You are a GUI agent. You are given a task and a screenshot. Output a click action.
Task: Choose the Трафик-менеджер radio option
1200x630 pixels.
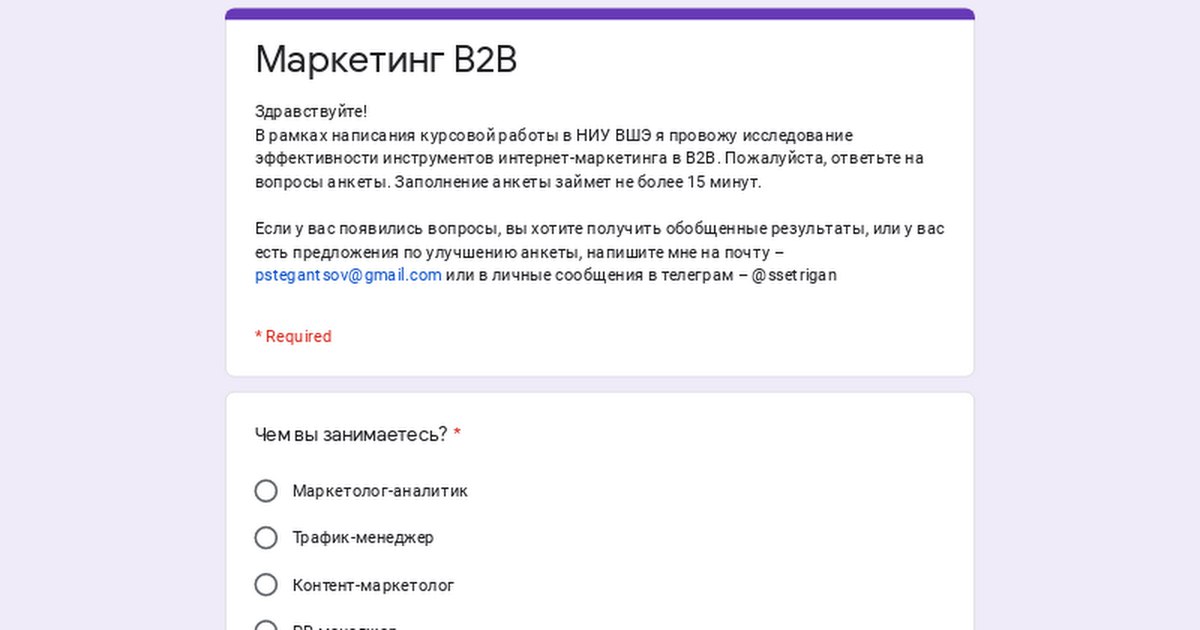click(266, 538)
